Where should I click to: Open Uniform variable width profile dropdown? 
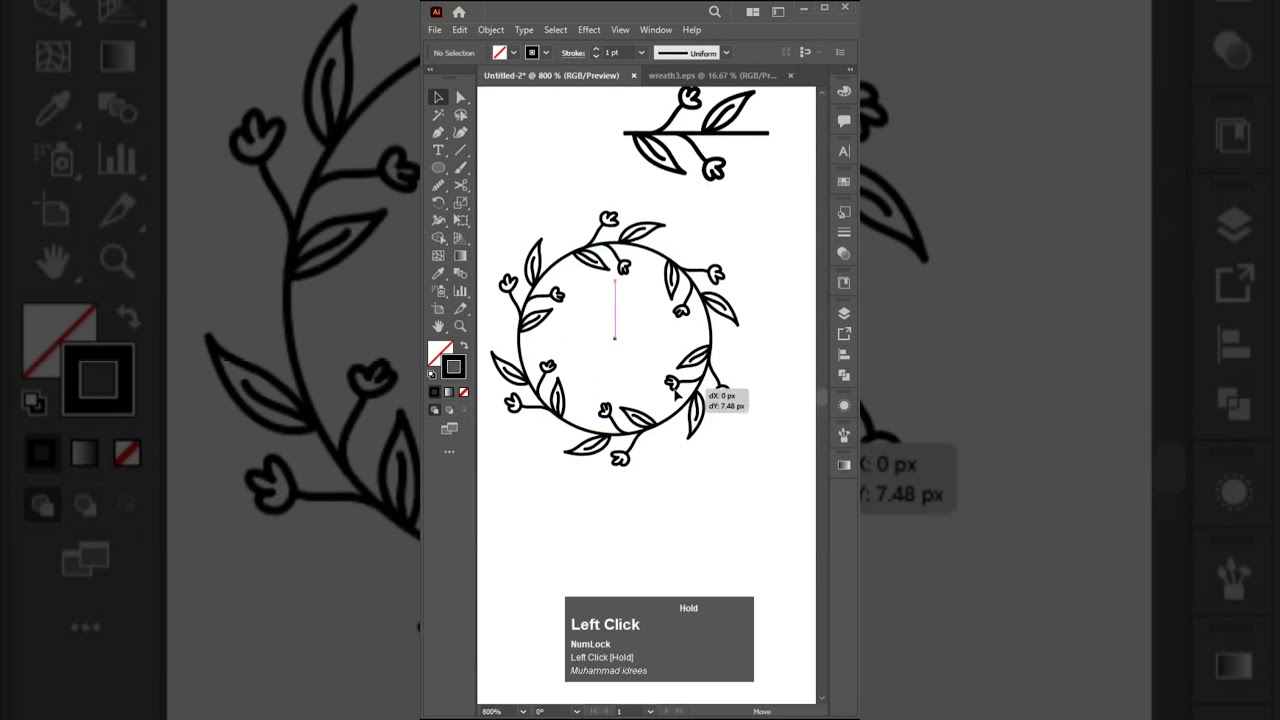(x=726, y=53)
